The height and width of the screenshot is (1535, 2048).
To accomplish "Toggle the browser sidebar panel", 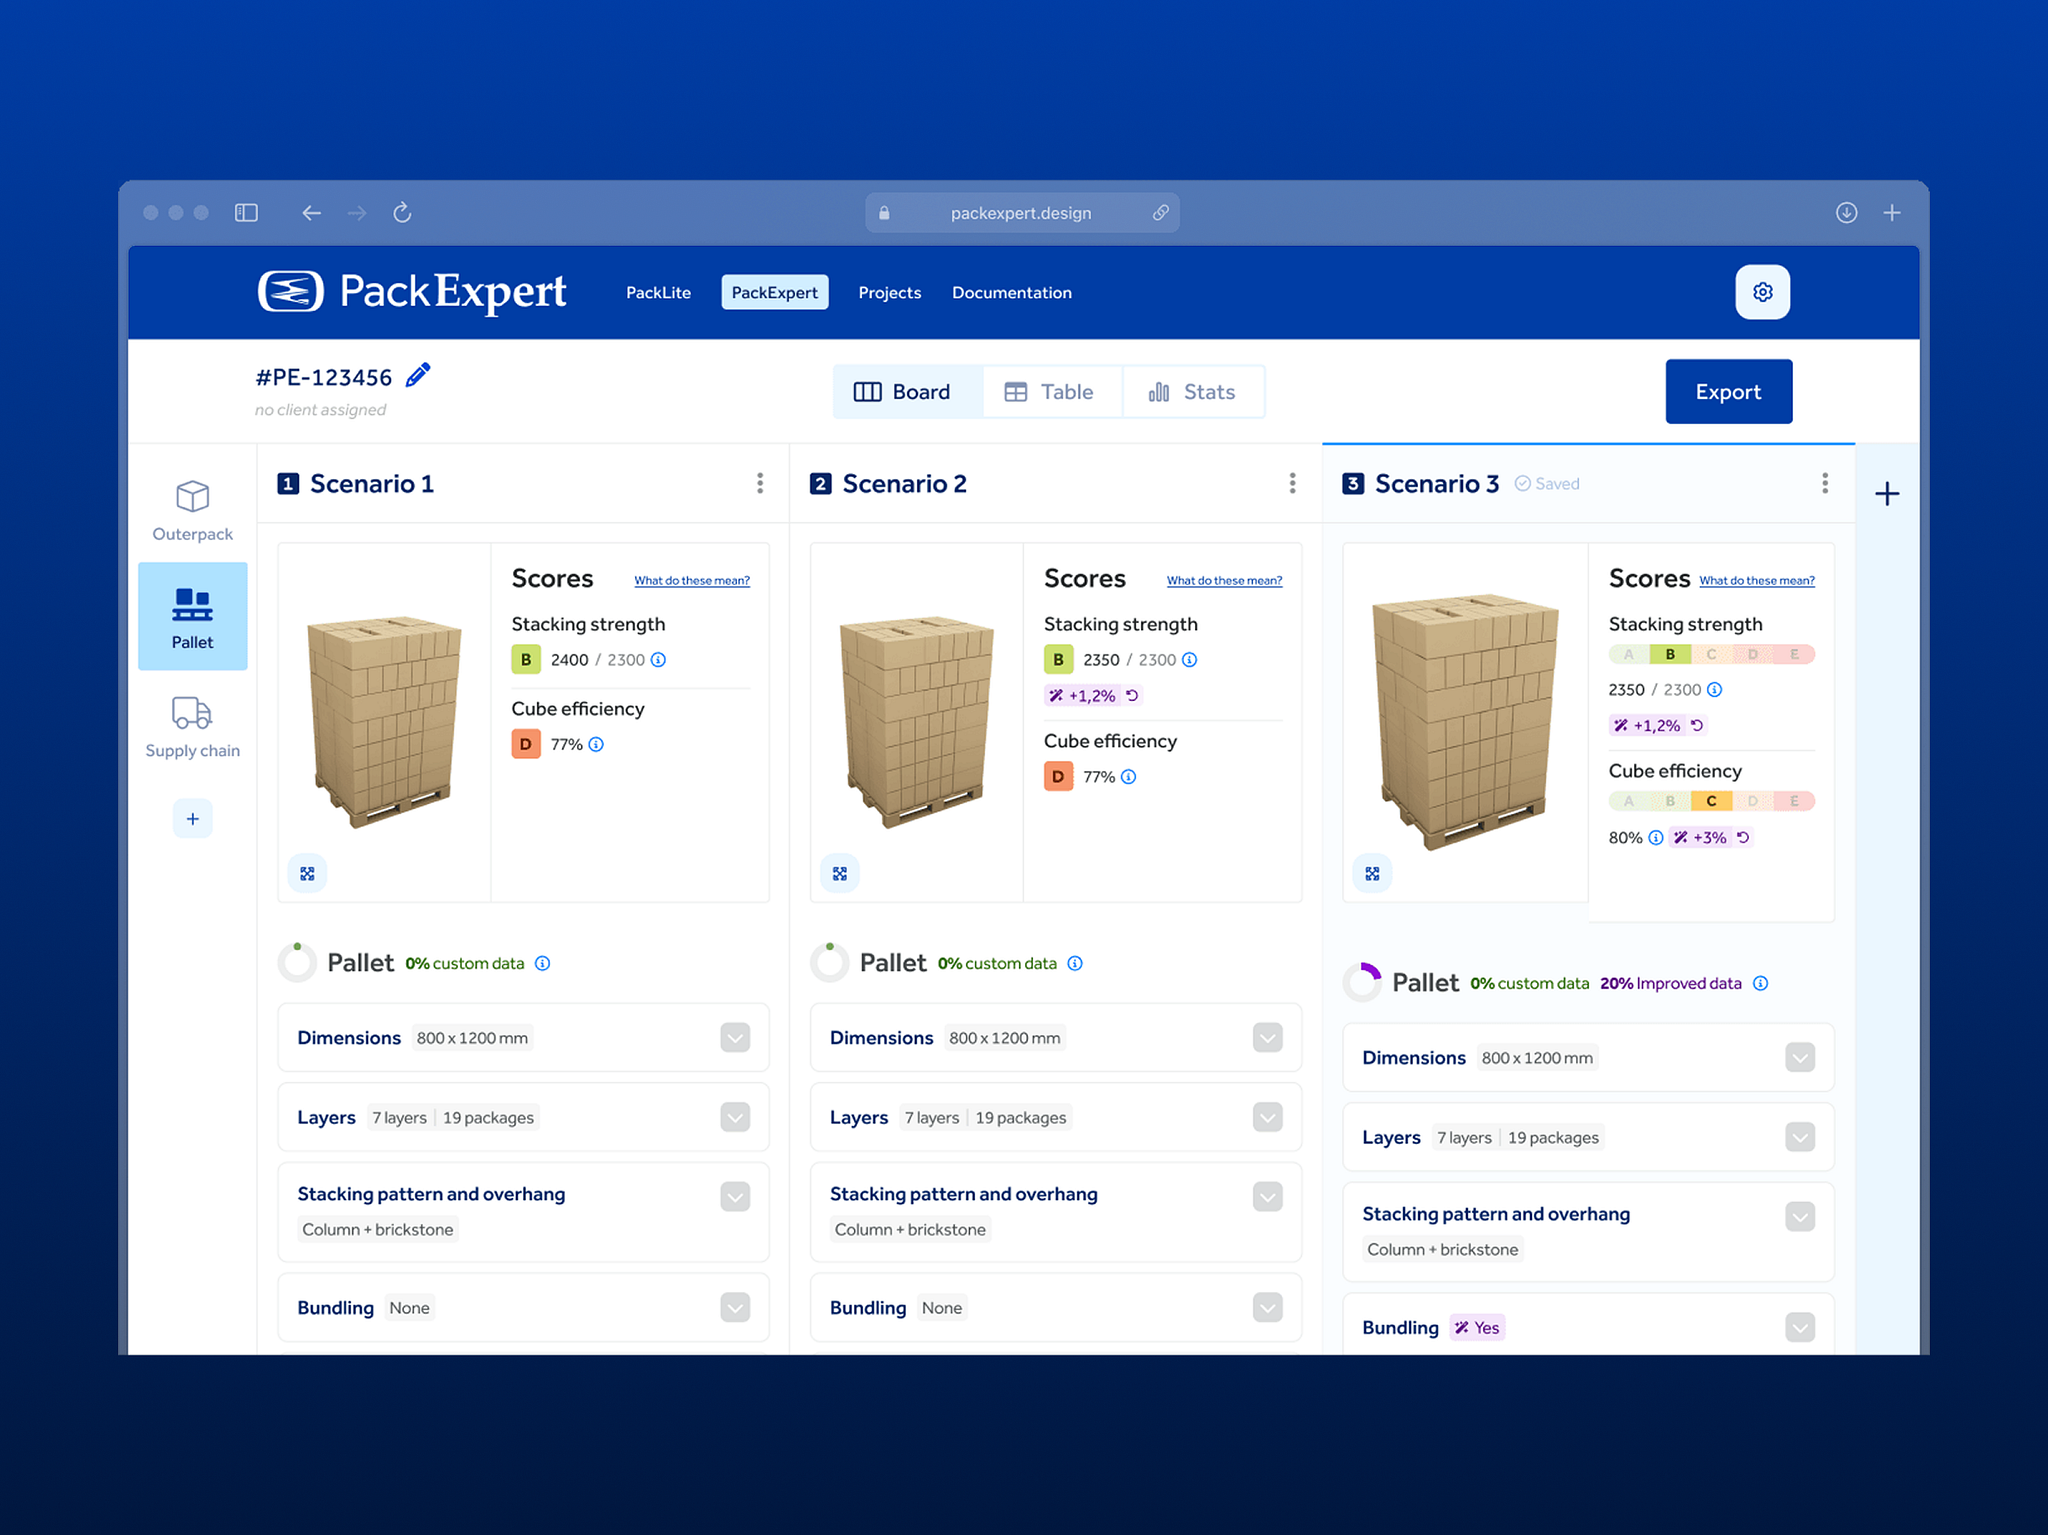I will [x=246, y=213].
